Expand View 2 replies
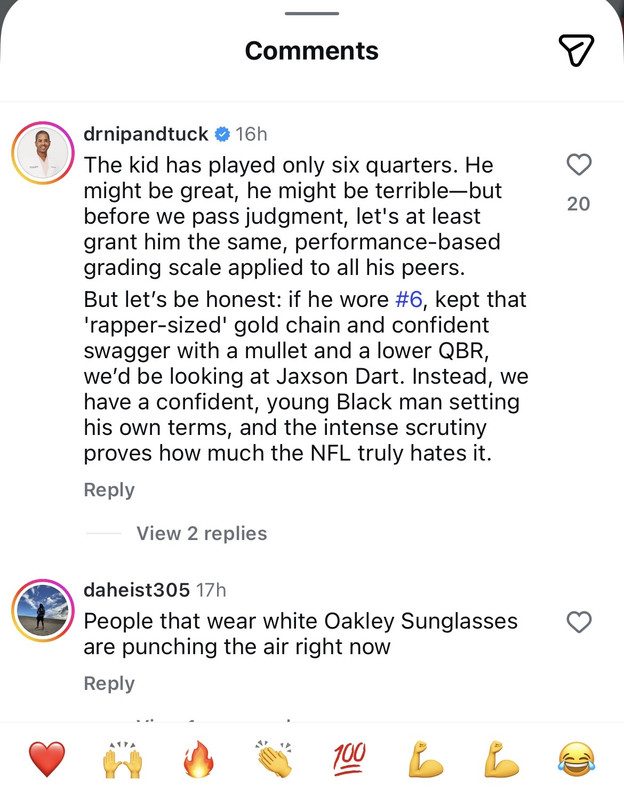The height and width of the screenshot is (799, 624). coord(201,533)
